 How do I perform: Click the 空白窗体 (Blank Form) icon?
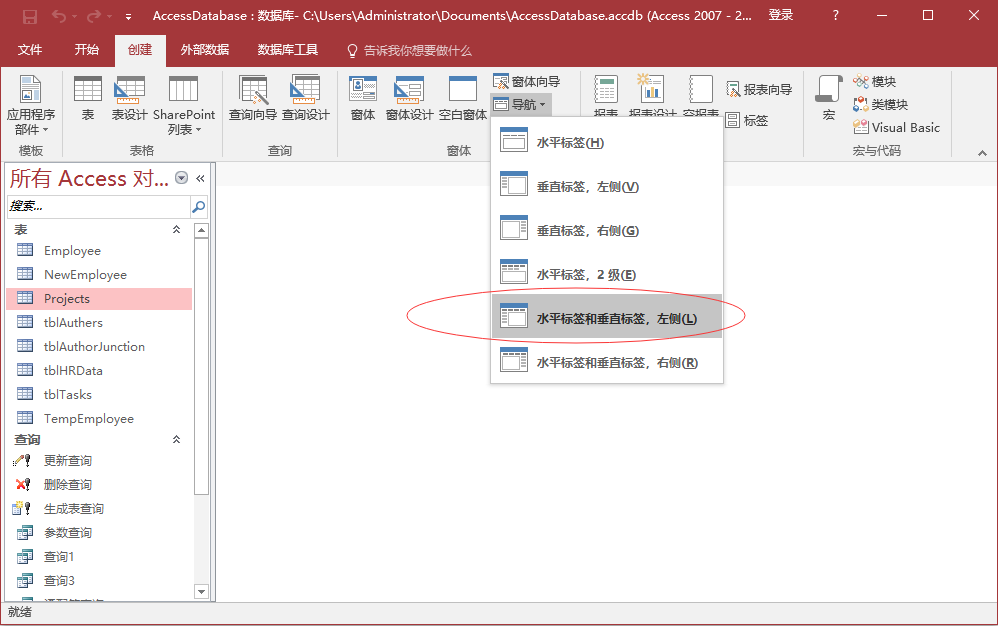[462, 98]
